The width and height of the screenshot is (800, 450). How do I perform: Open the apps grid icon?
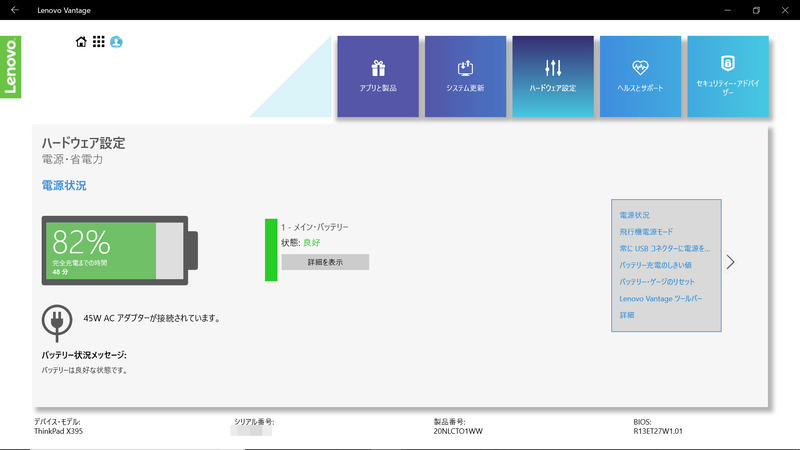[x=98, y=42]
